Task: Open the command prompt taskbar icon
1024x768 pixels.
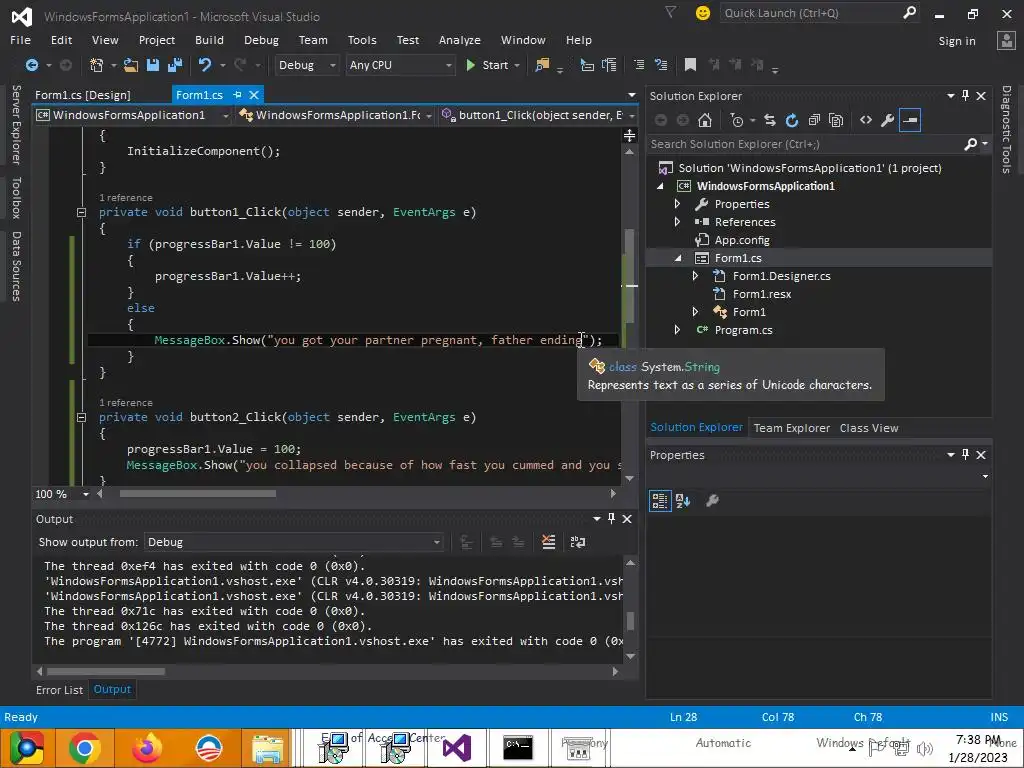Action: [518, 748]
